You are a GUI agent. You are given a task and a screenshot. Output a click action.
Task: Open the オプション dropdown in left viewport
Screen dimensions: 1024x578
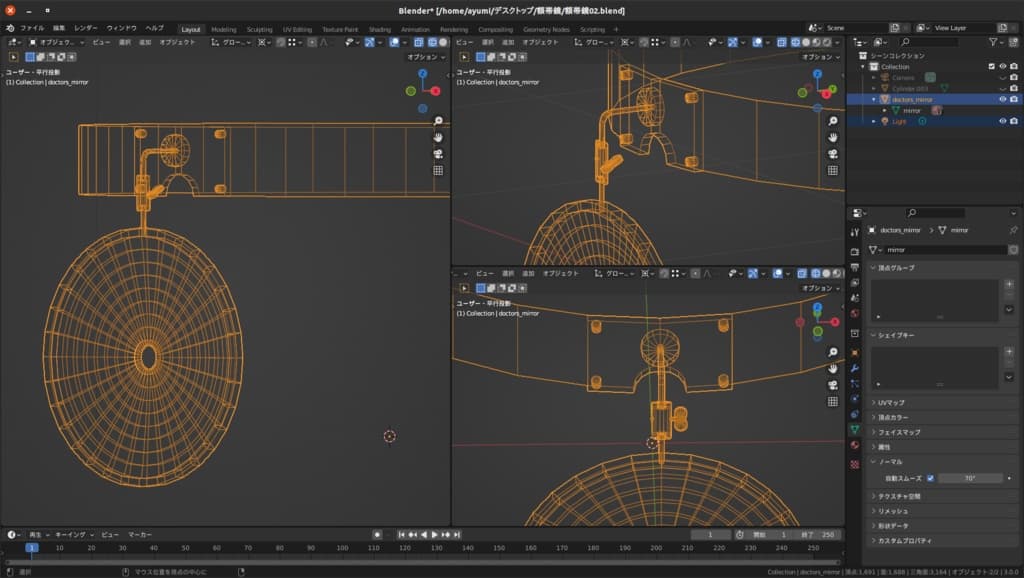pos(426,57)
